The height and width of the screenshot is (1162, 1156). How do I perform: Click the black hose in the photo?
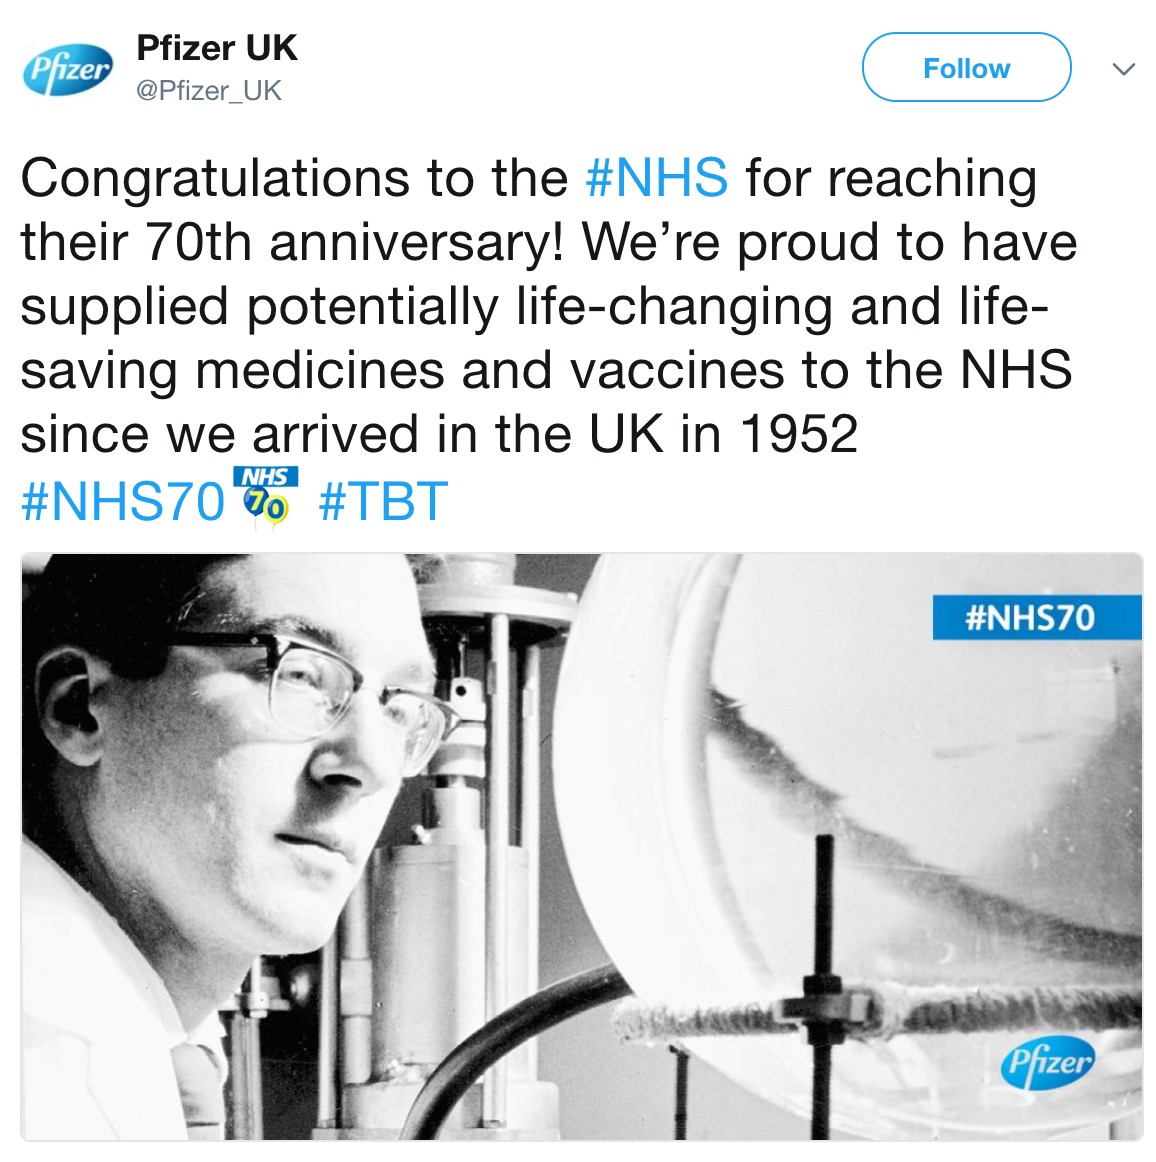point(520,1030)
